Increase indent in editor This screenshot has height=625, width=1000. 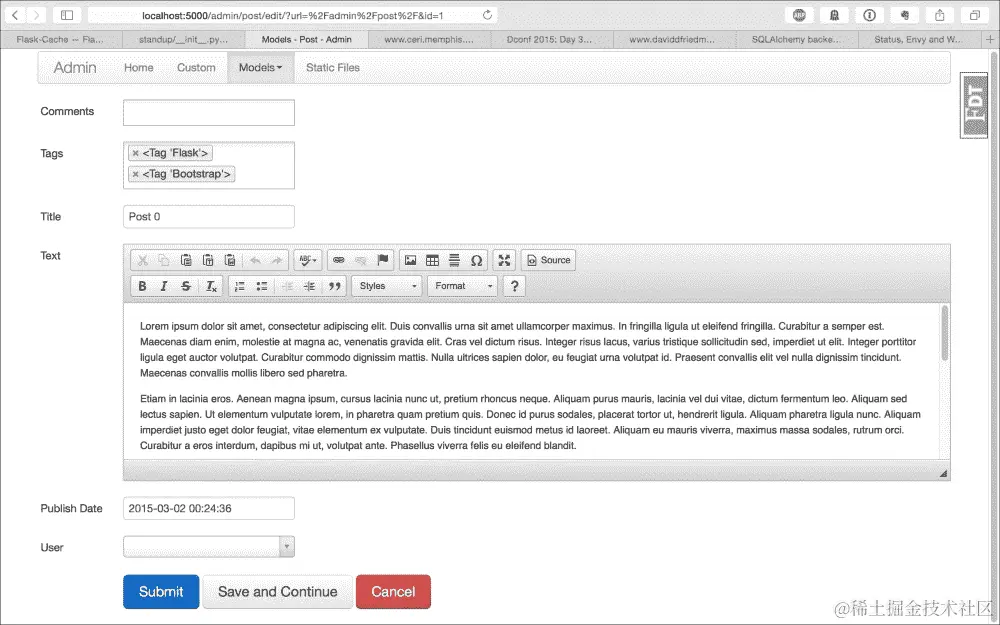[x=309, y=286]
